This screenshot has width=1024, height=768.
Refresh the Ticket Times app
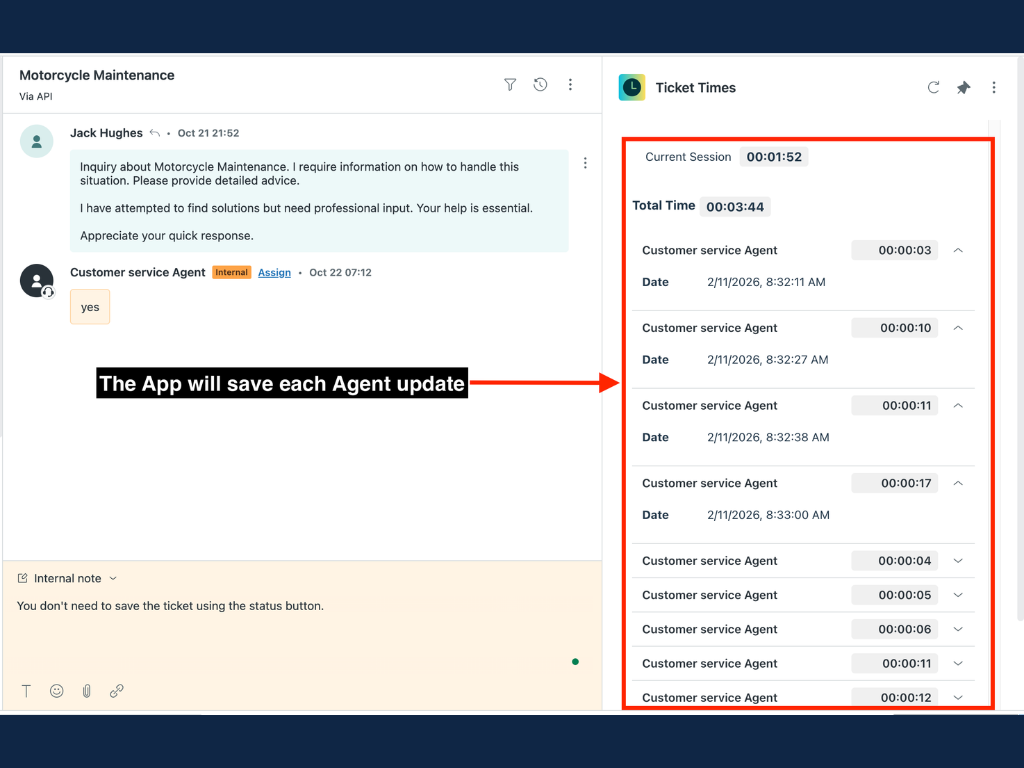pos(933,88)
